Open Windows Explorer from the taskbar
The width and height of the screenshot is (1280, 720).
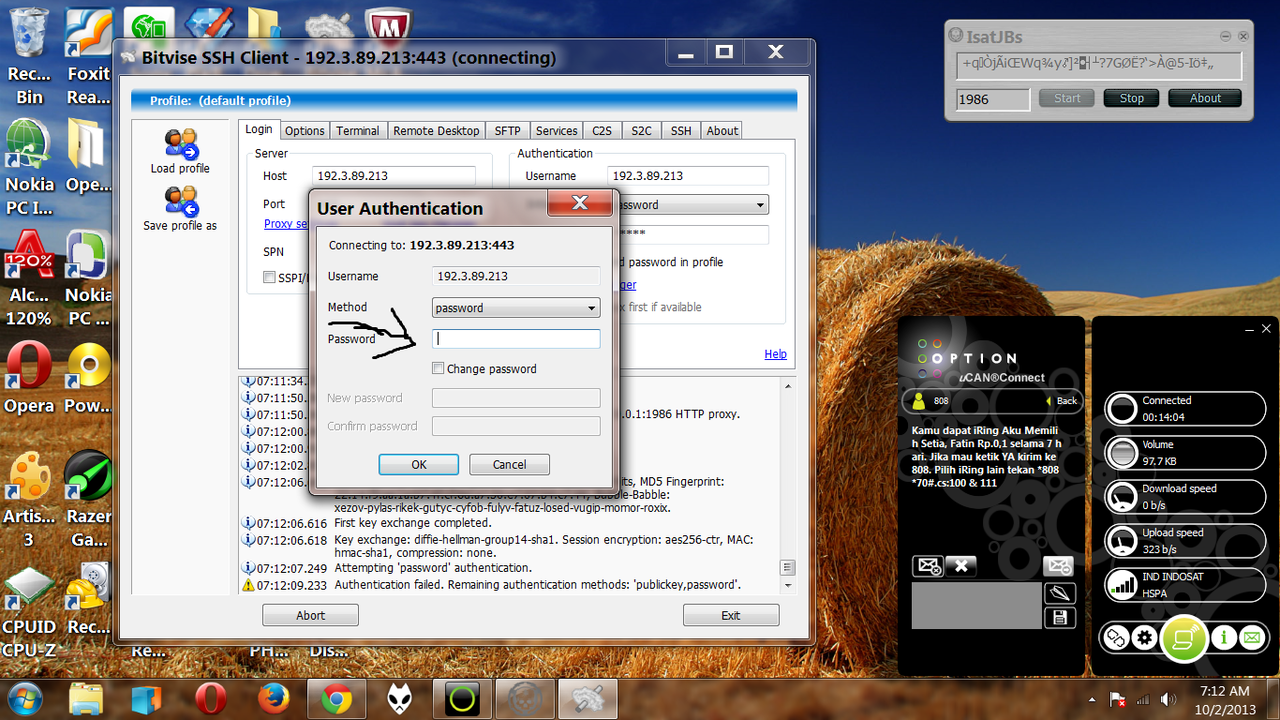pos(87,700)
